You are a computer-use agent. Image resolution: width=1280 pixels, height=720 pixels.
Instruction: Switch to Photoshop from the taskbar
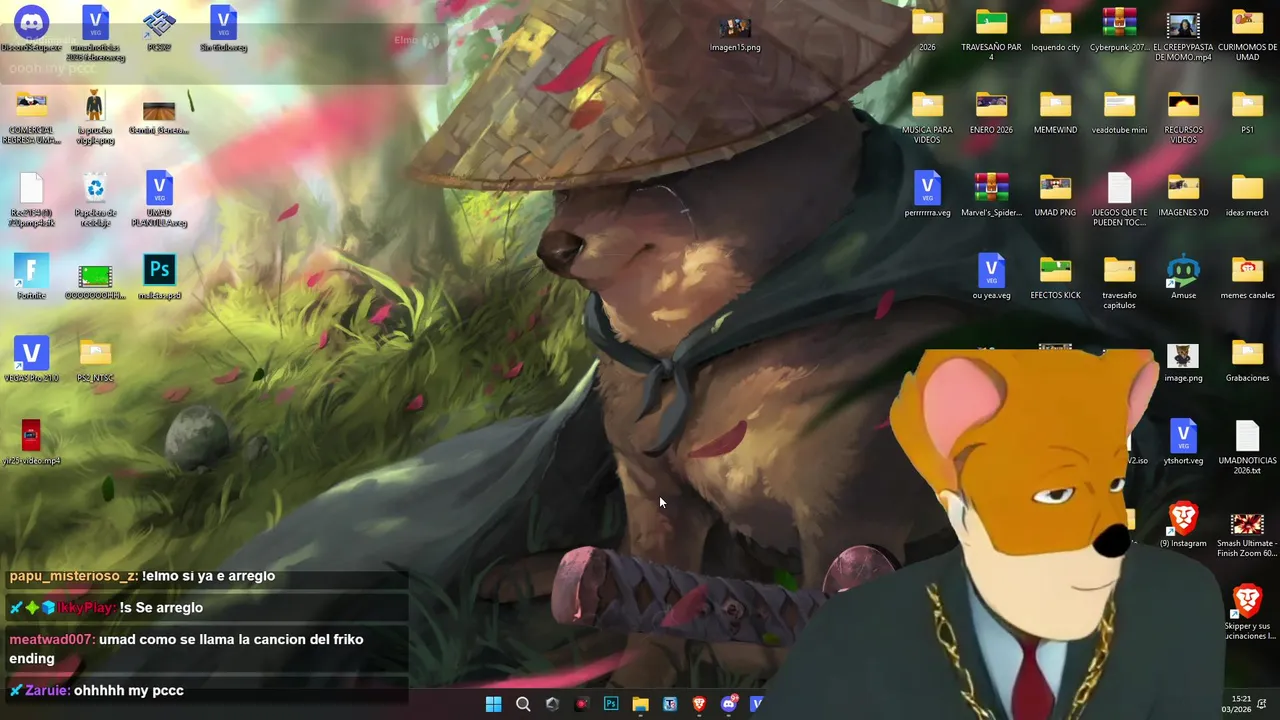pyautogui.click(x=611, y=704)
